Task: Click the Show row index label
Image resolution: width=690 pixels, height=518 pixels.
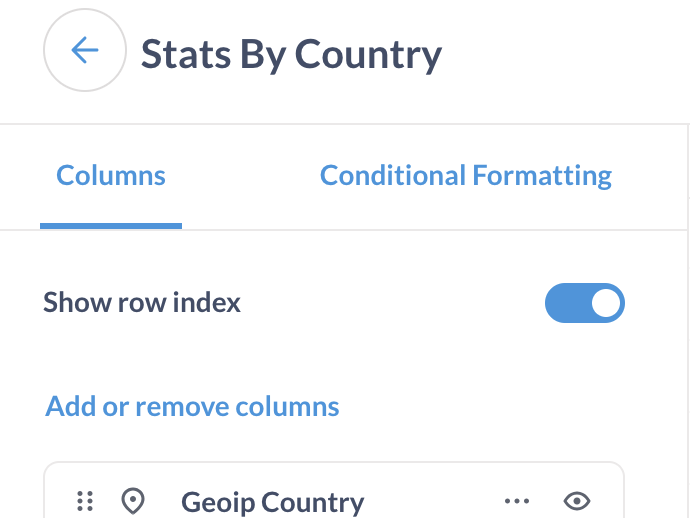Action: [142, 302]
